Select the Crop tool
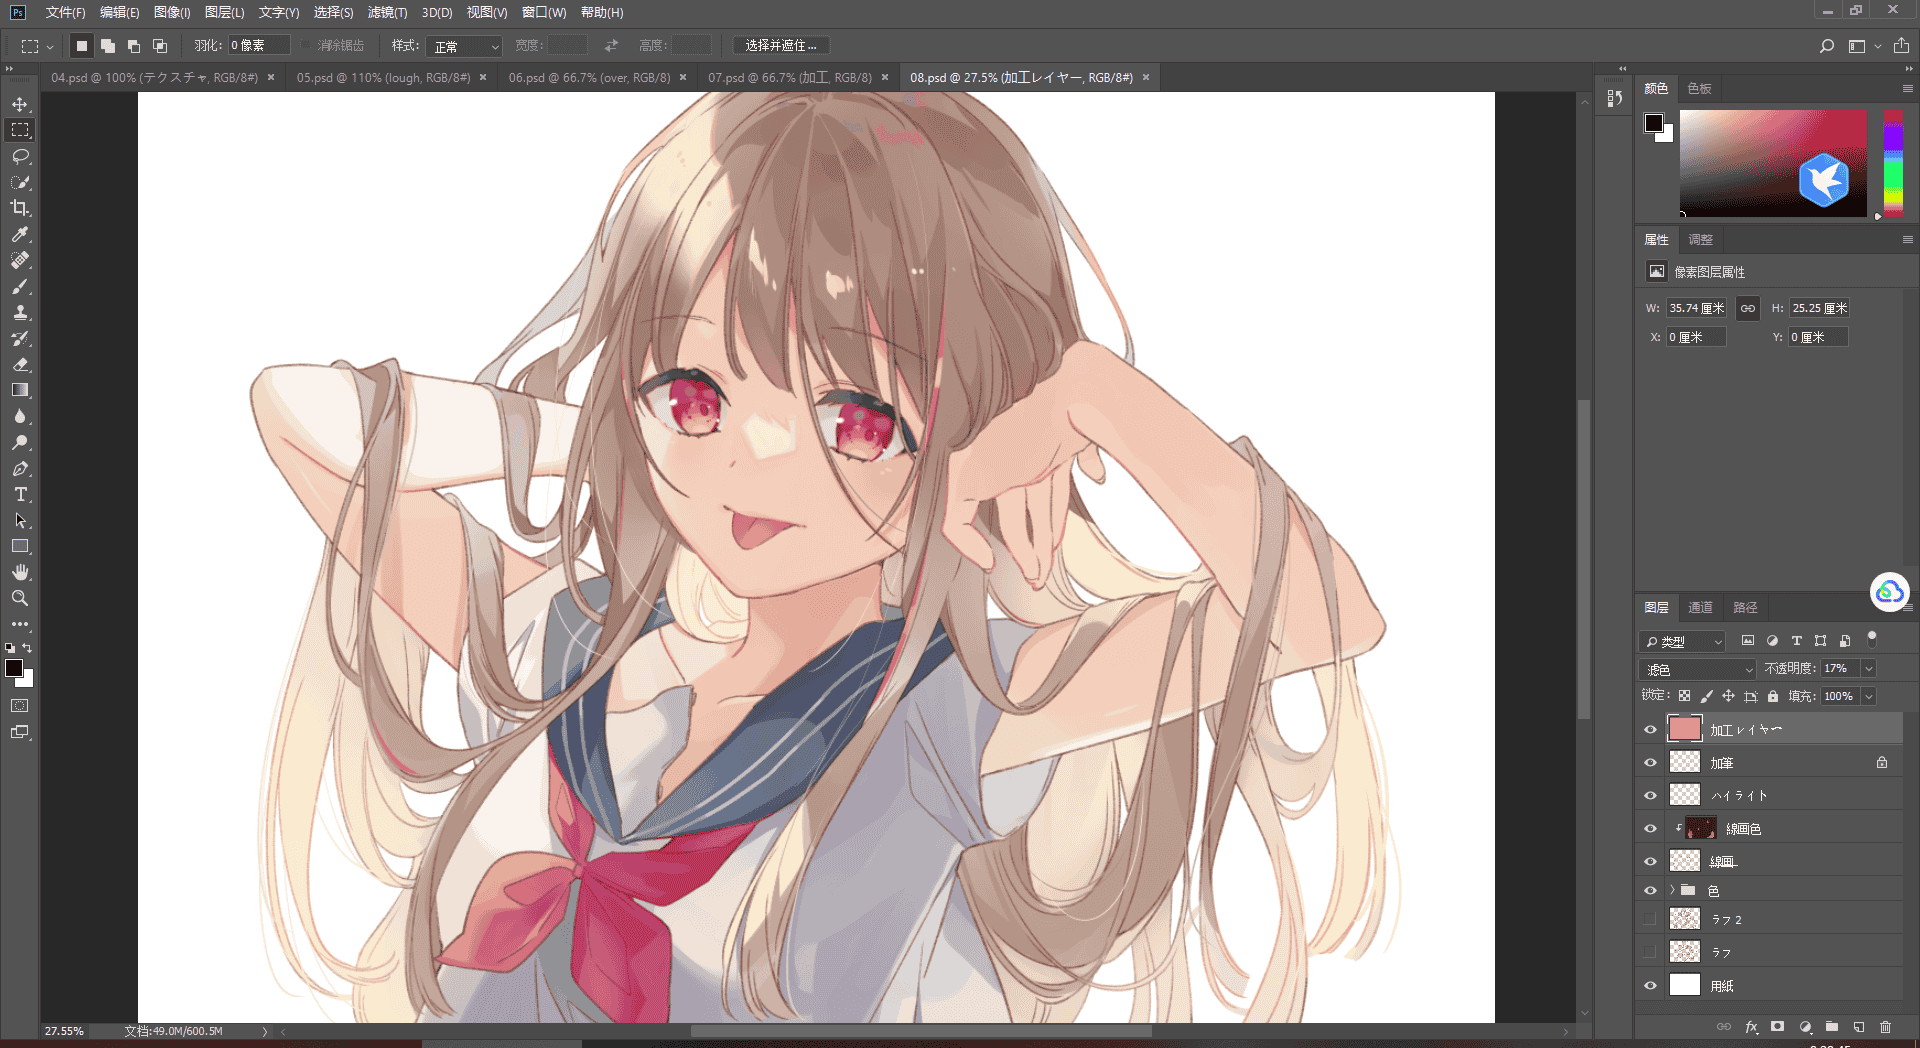Screen dimensions: 1920x1048 (20, 208)
